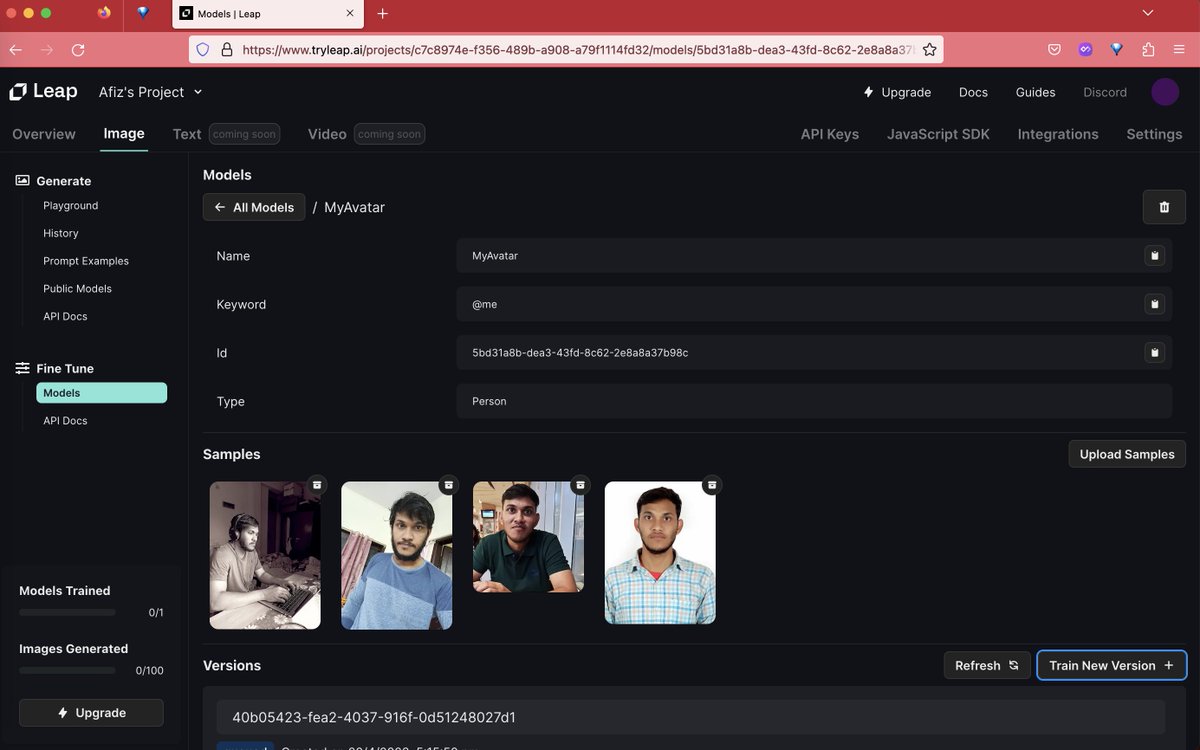Click the user avatar circle menu
This screenshot has width=1200, height=750.
pos(1165,91)
